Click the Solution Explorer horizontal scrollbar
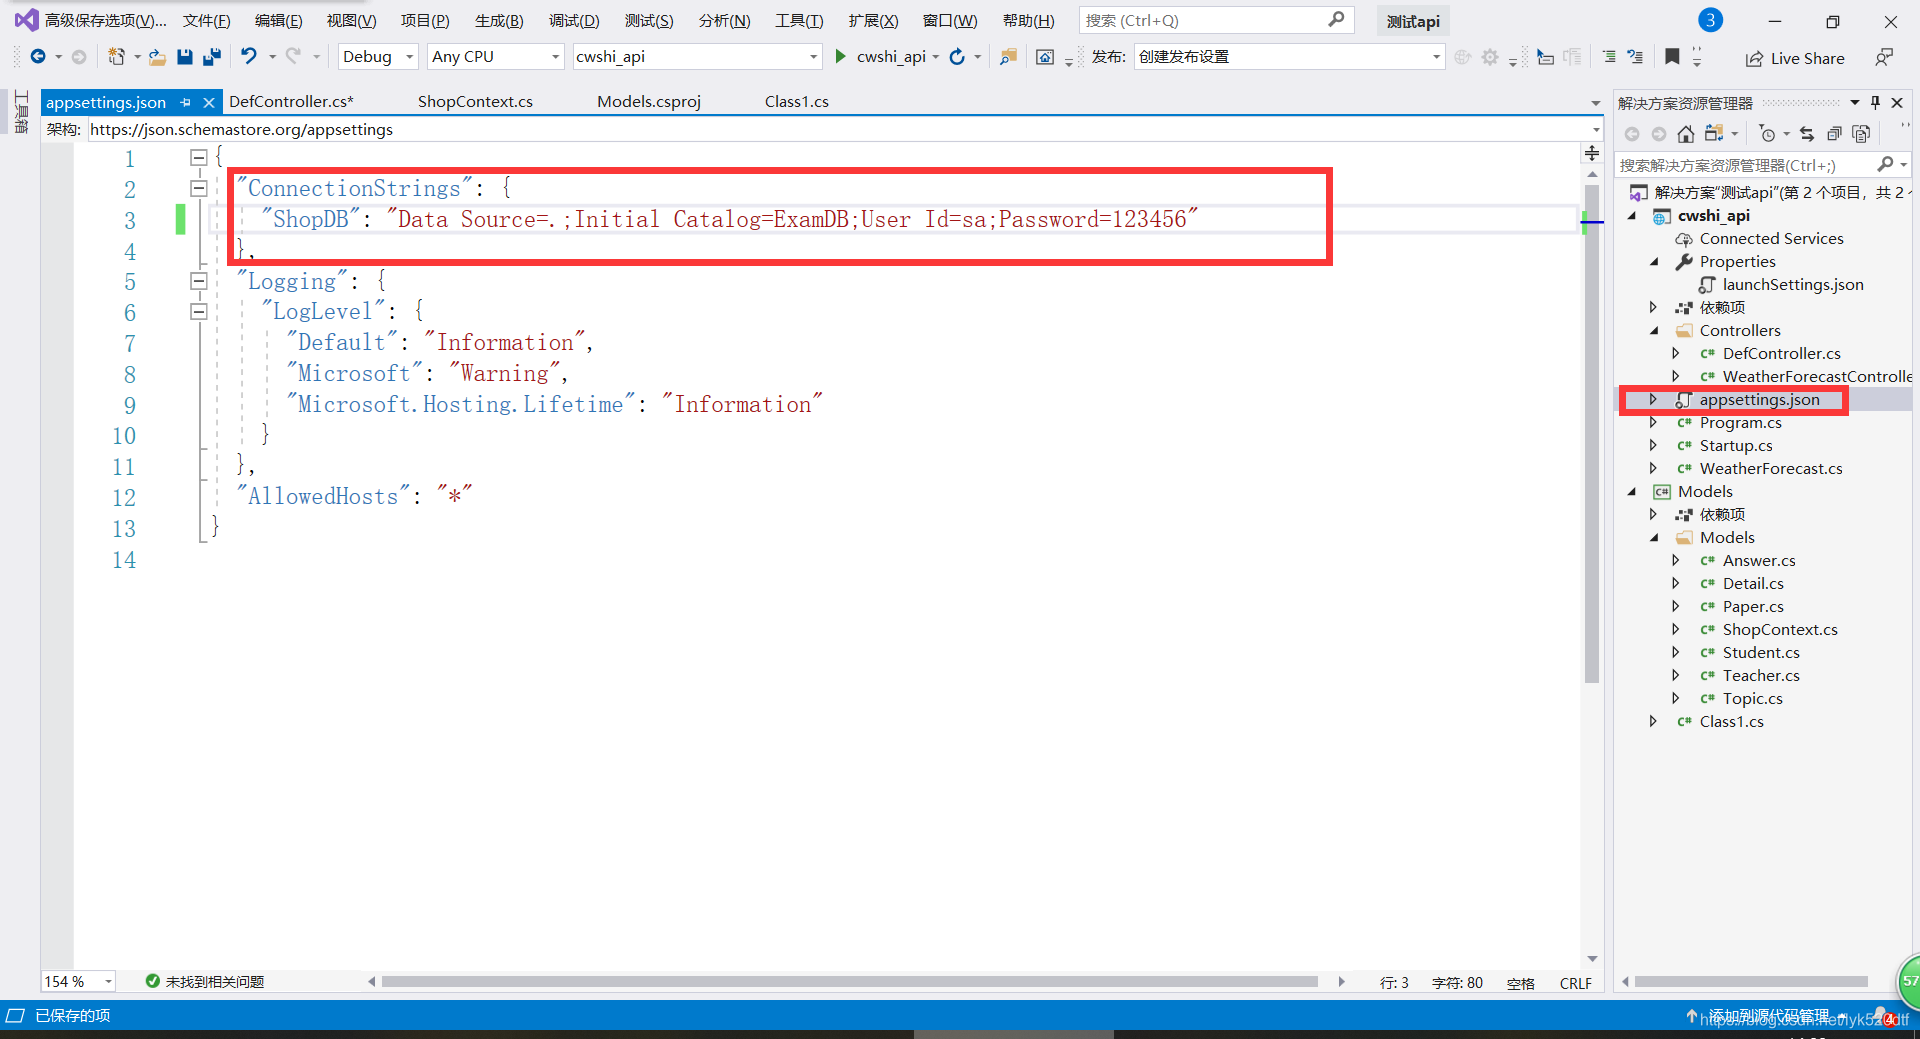1920x1039 pixels. (x=1750, y=982)
